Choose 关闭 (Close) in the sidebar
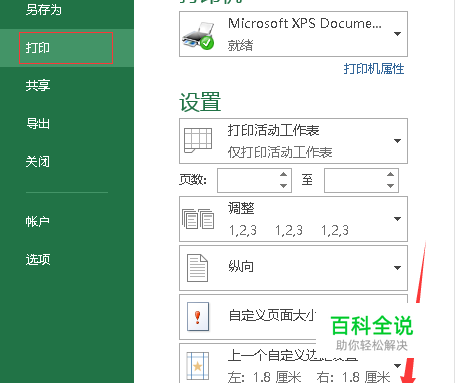The height and width of the screenshot is (383, 455). (x=38, y=162)
